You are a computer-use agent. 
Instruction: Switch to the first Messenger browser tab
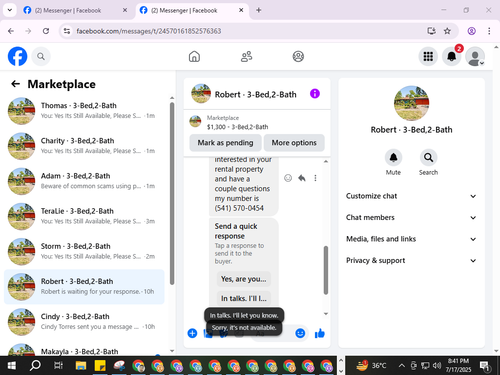pos(75,10)
